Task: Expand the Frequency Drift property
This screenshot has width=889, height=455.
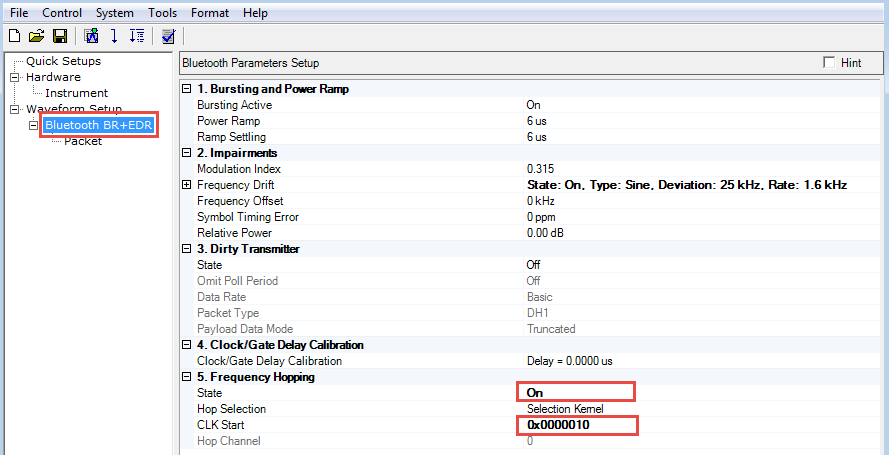Action: point(186,185)
